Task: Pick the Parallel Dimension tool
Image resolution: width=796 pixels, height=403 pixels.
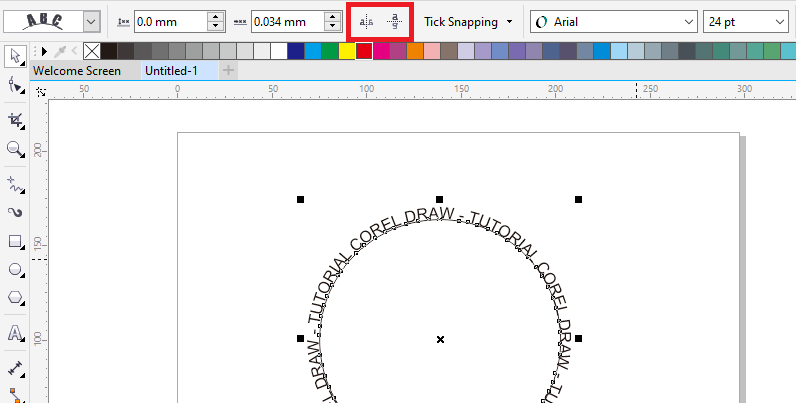Action: click(x=16, y=368)
